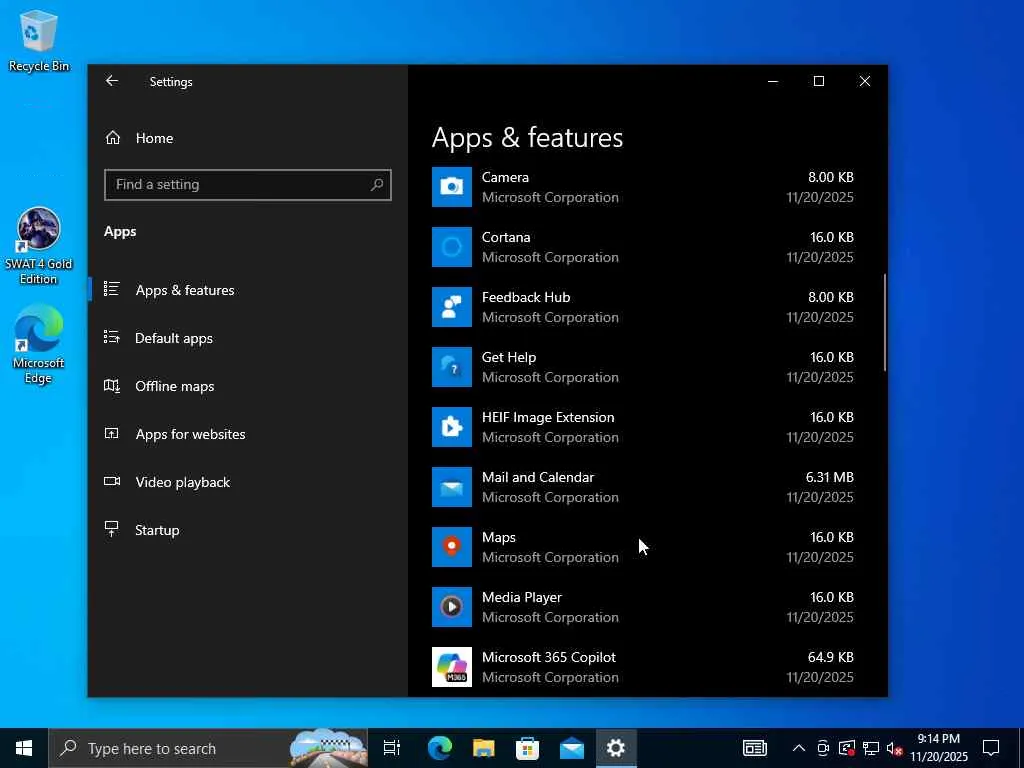Viewport: 1024px width, 768px height.
Task: Show hidden system tray icons
Action: point(798,748)
